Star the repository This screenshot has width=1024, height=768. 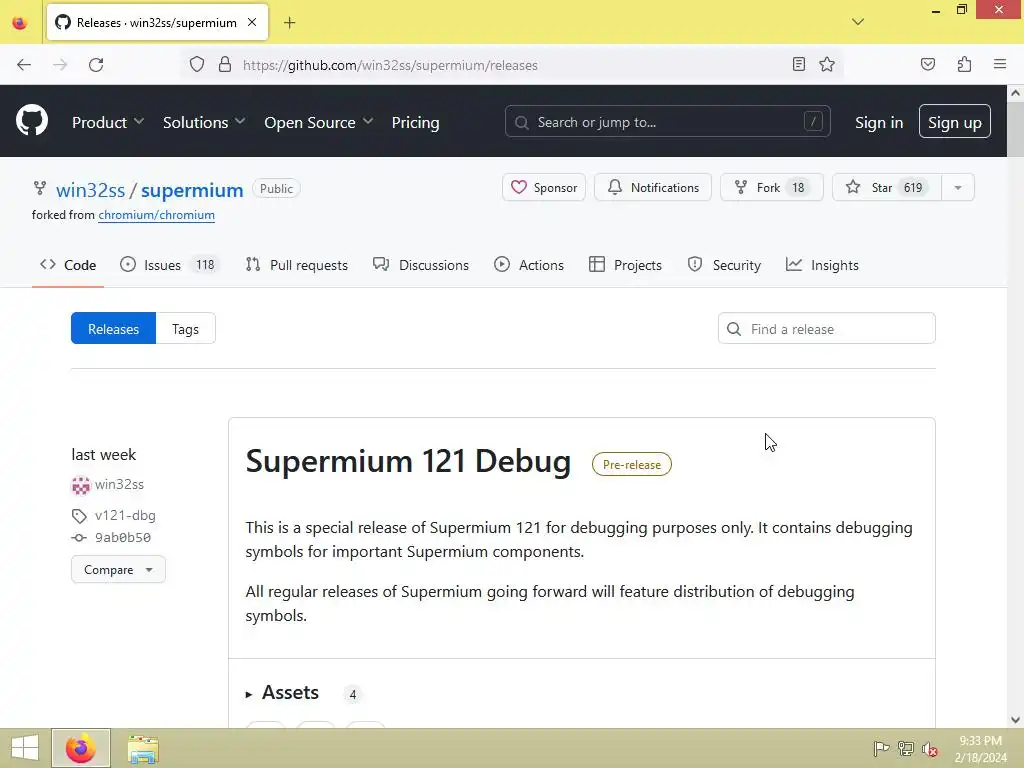tap(886, 187)
